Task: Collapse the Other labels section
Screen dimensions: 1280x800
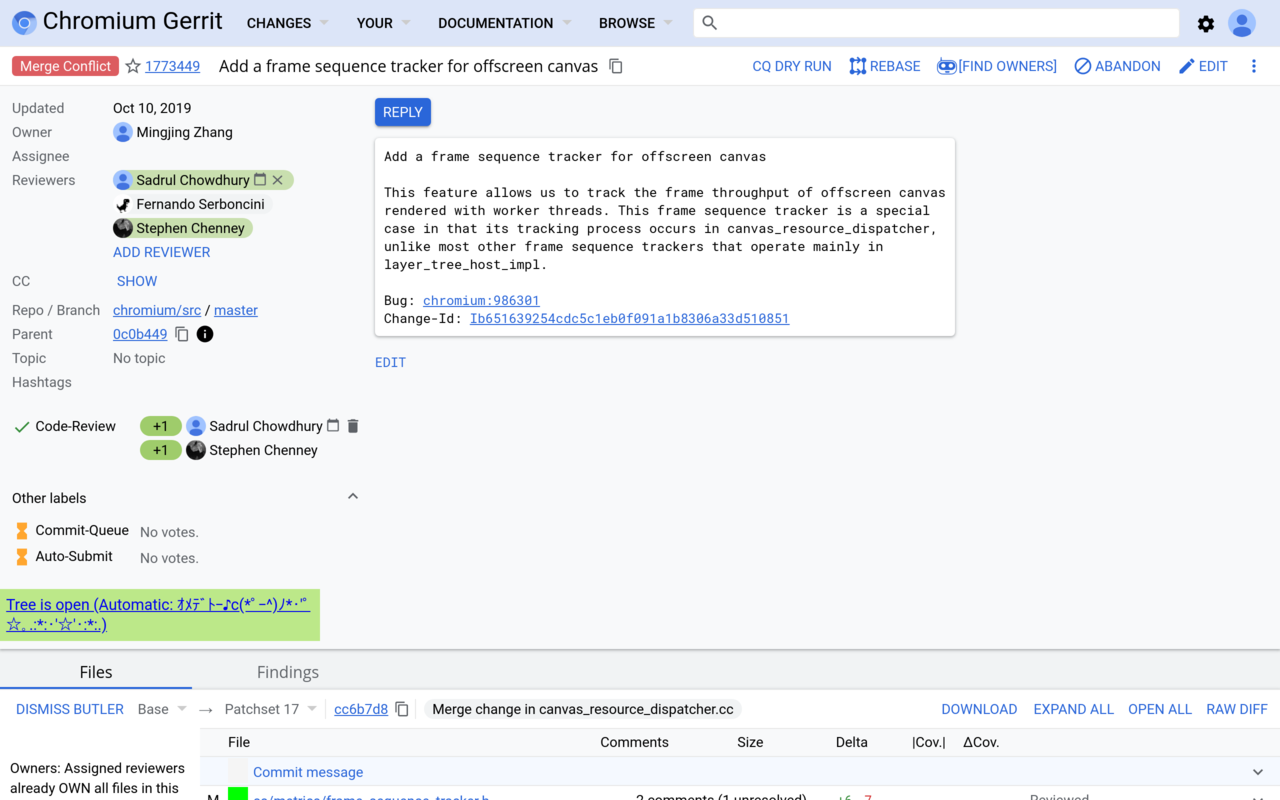Action: [352, 497]
